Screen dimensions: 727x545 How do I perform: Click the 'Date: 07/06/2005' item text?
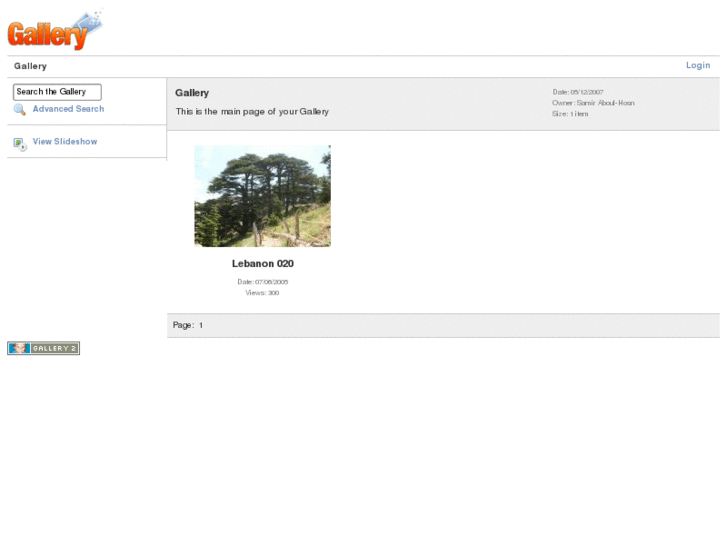pyautogui.click(x=262, y=282)
